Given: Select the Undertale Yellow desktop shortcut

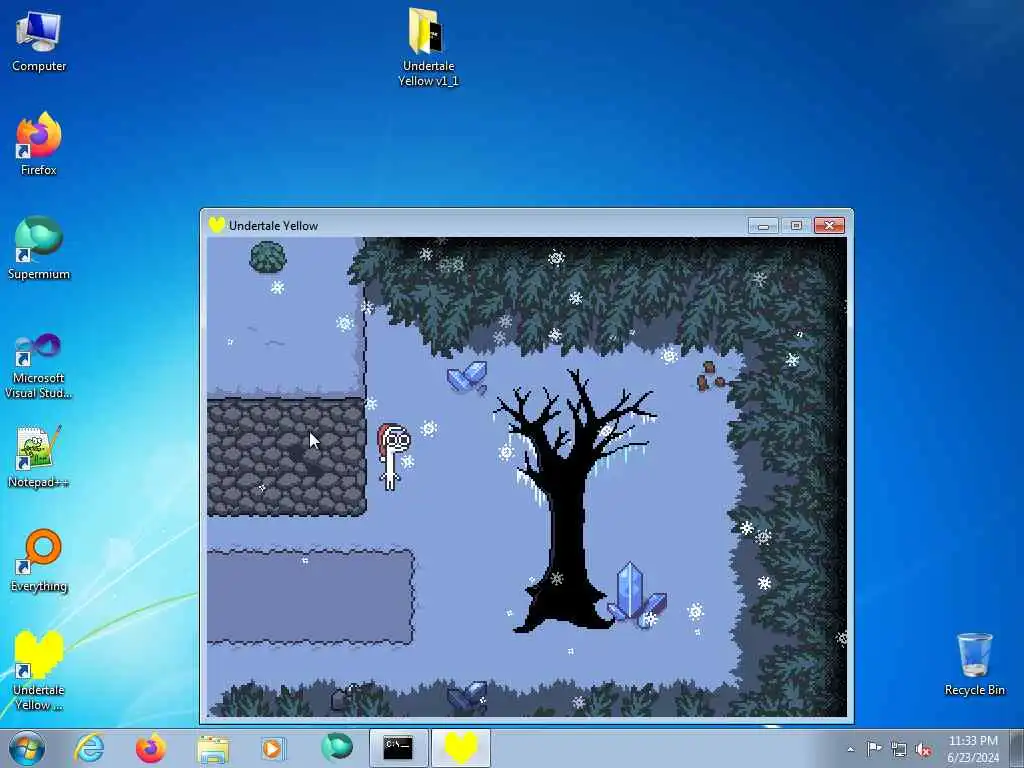Looking at the screenshot, I should tap(39, 670).
